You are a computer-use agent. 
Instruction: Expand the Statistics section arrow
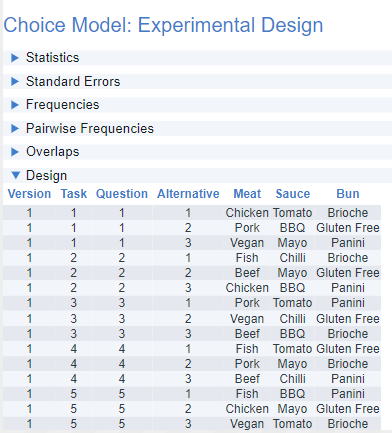15,58
